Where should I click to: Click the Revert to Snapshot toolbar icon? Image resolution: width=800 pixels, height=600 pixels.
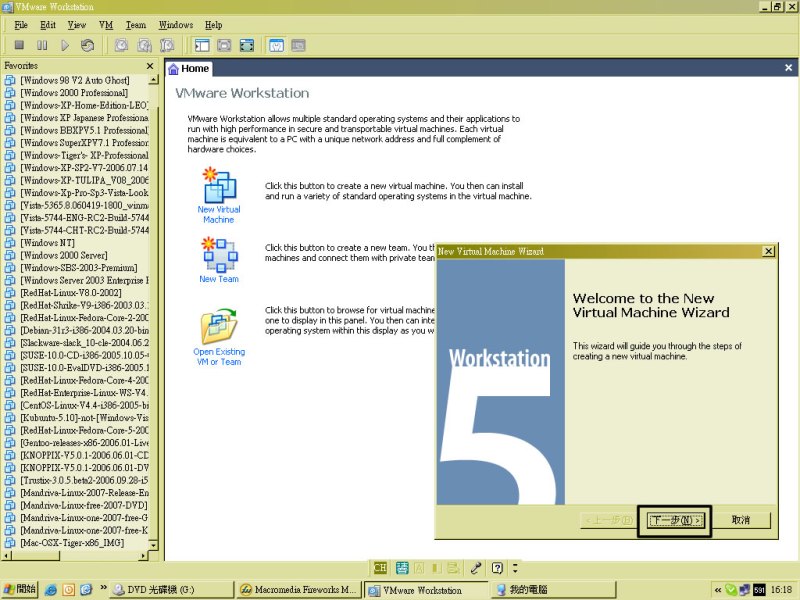point(144,45)
